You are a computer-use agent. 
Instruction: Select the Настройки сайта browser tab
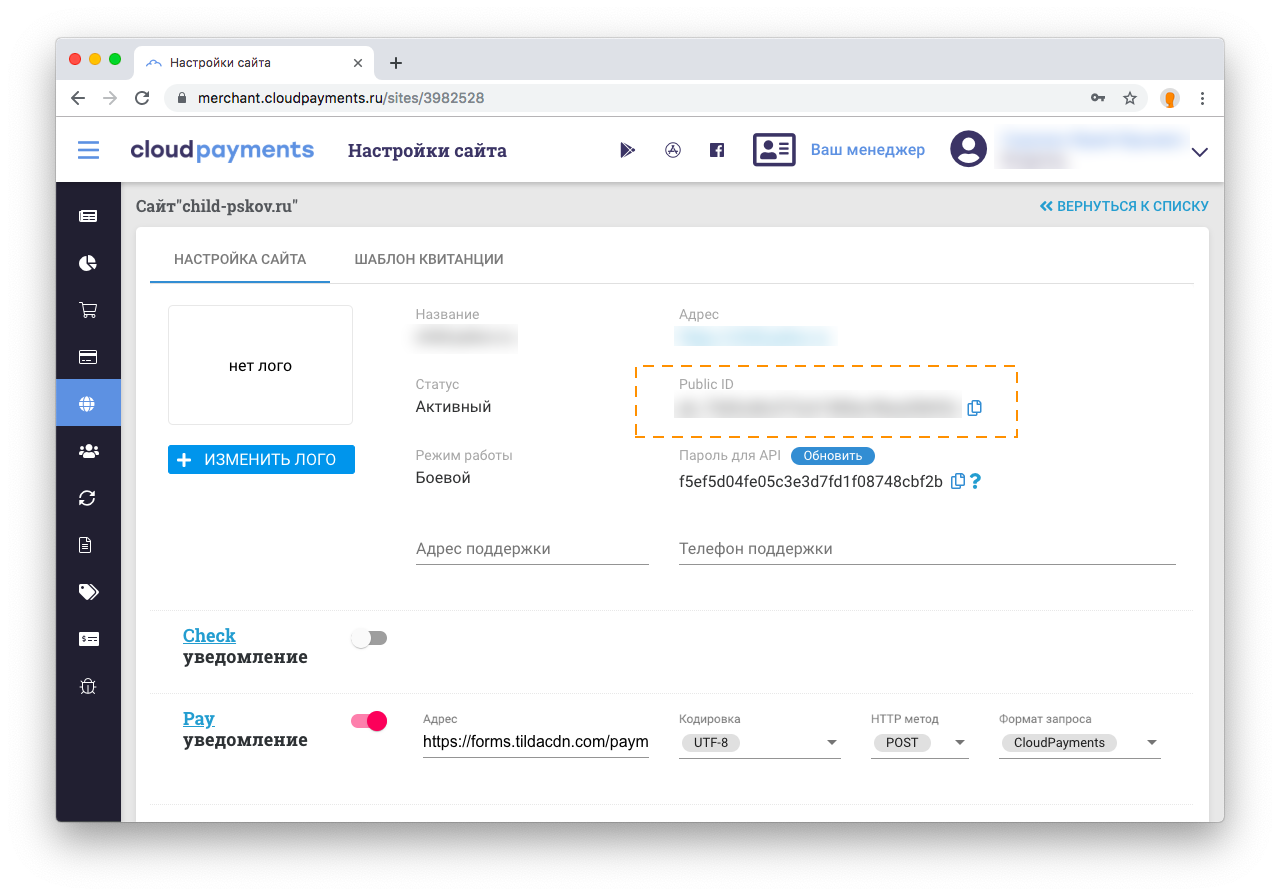[x=254, y=62]
